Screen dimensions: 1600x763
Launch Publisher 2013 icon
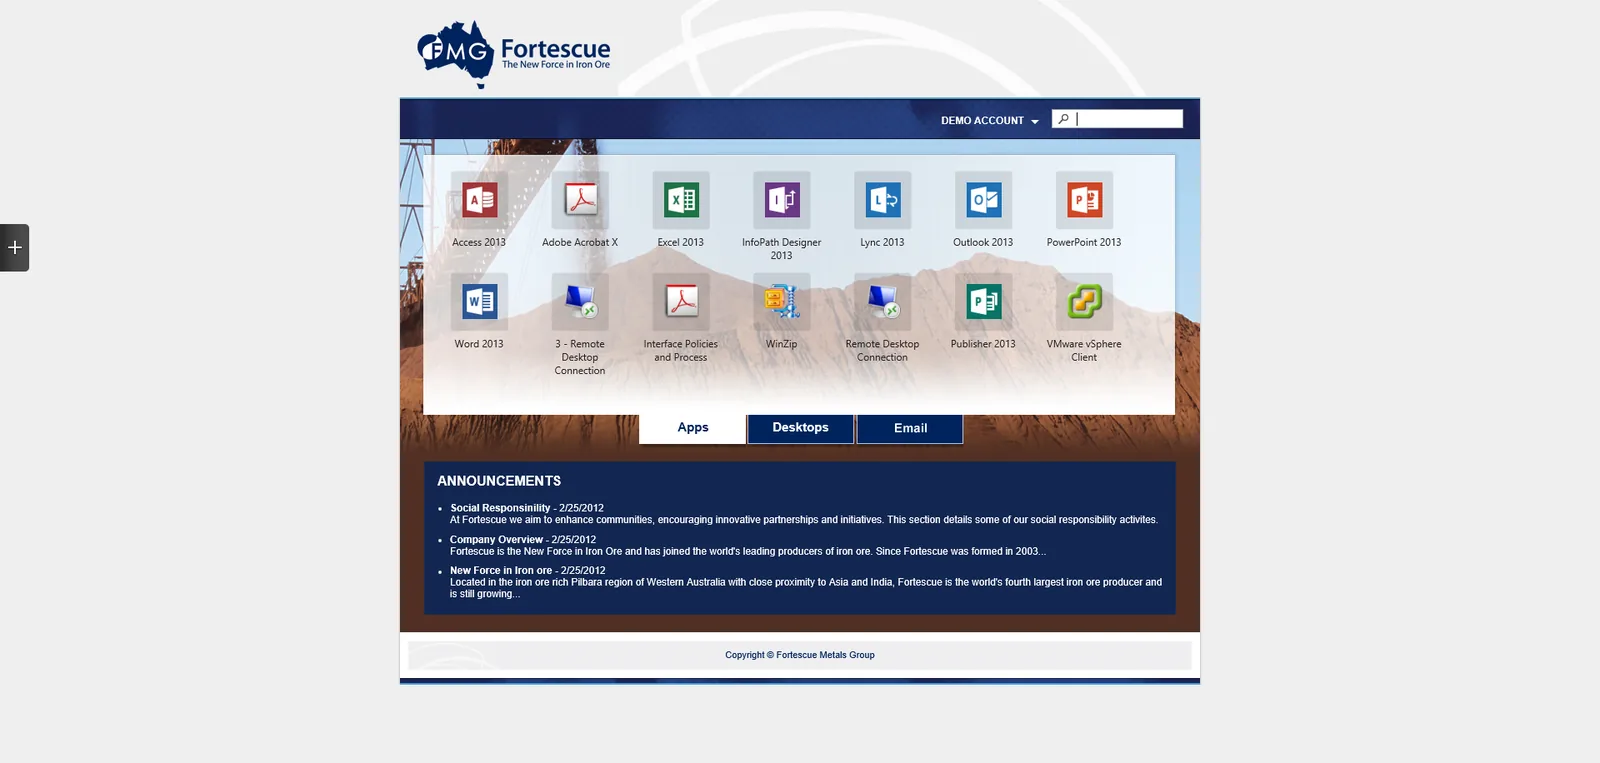[x=984, y=302]
